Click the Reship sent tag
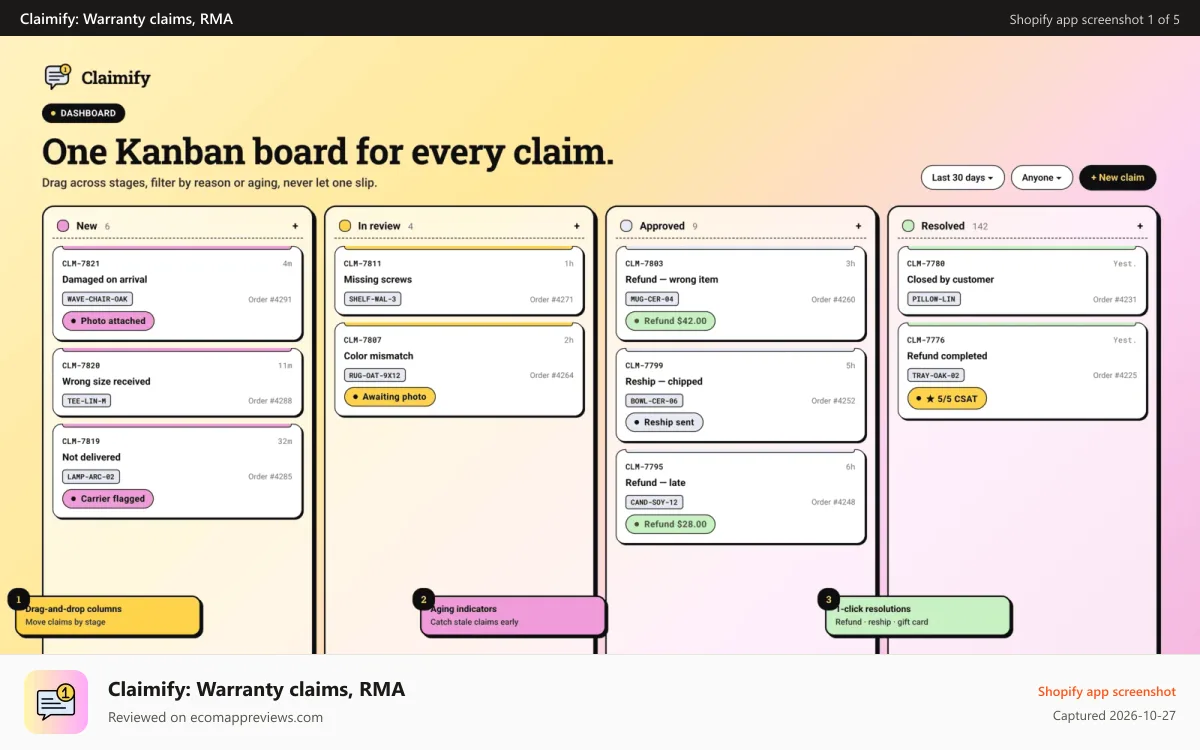This screenshot has height=750, width=1200. coord(665,422)
